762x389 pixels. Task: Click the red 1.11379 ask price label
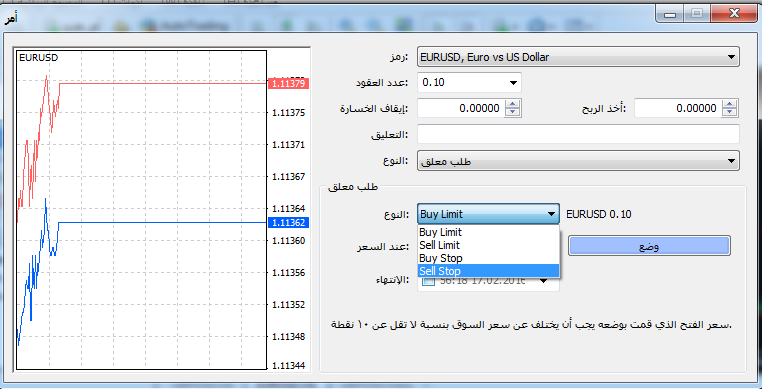coord(289,84)
